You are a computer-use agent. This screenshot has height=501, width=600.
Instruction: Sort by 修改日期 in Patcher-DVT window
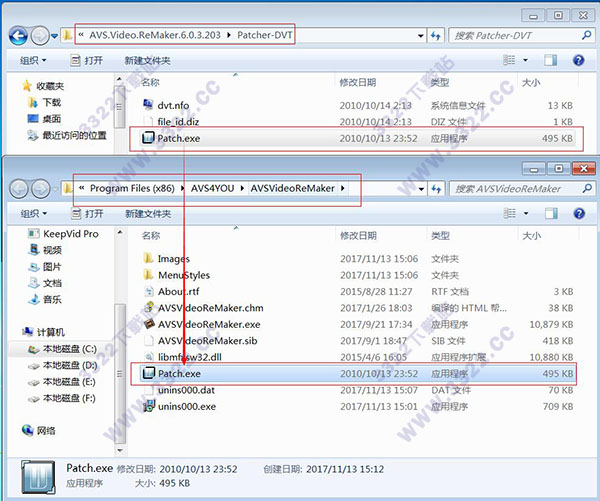click(357, 82)
